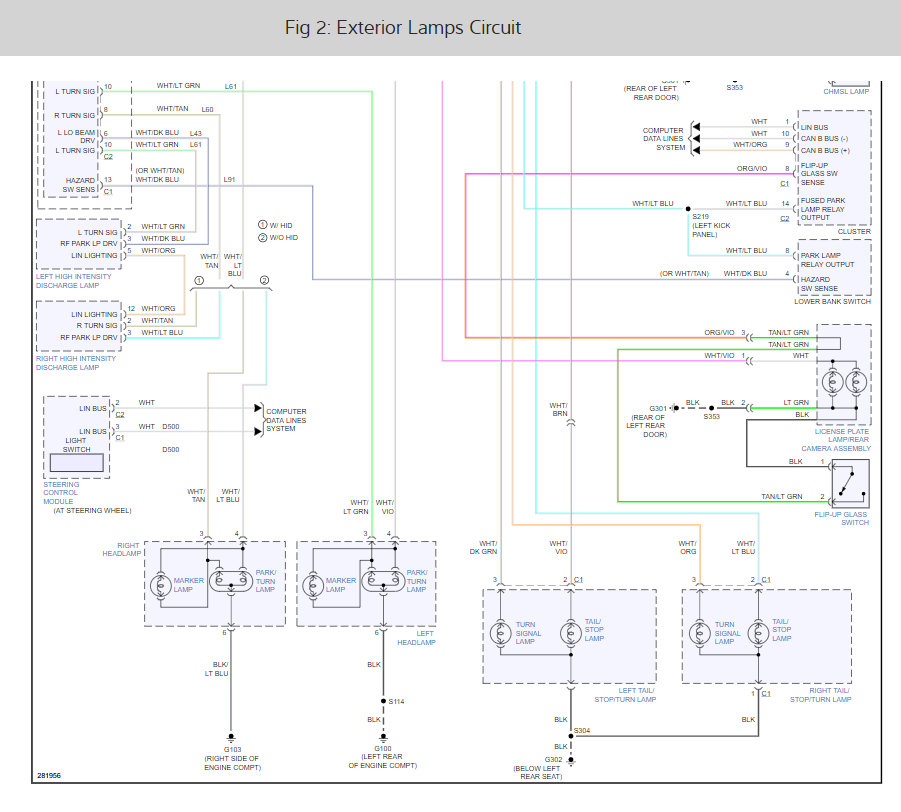Screen dimensions: 901x812
Task: Click the "L60" circuit code
Action: coord(207,109)
